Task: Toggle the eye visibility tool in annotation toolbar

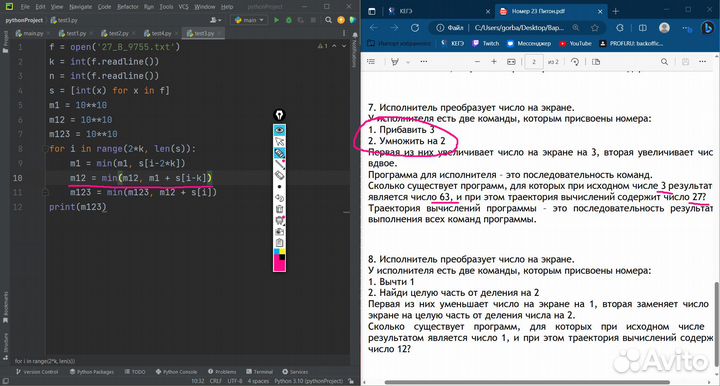Action: point(279,130)
